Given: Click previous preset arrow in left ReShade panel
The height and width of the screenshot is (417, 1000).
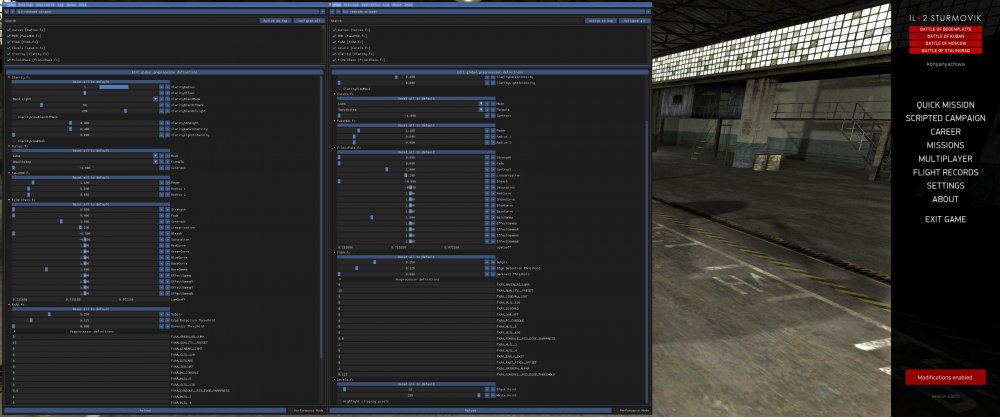Looking at the screenshot, I should [x=6, y=11].
